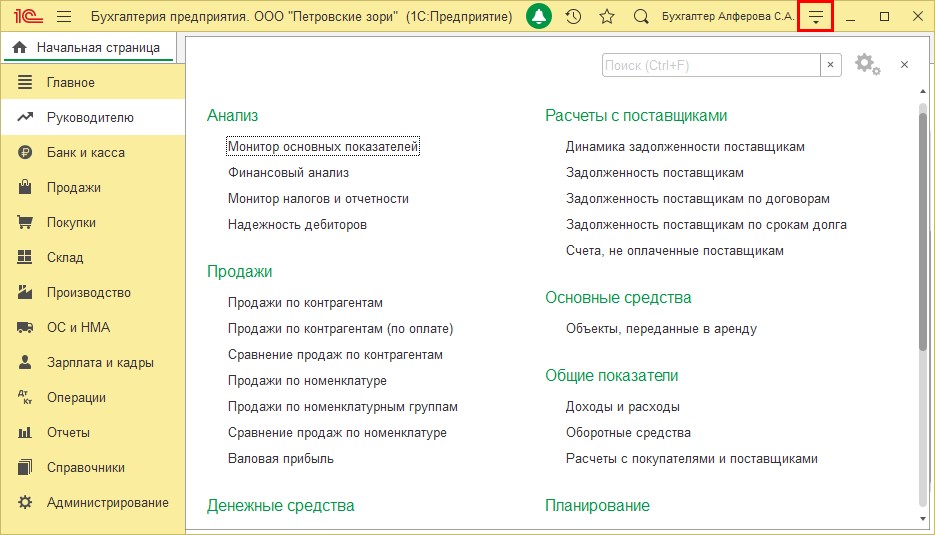Open the Зарплата и кадры section
Image resolution: width=935 pixels, height=535 pixels.
point(100,363)
